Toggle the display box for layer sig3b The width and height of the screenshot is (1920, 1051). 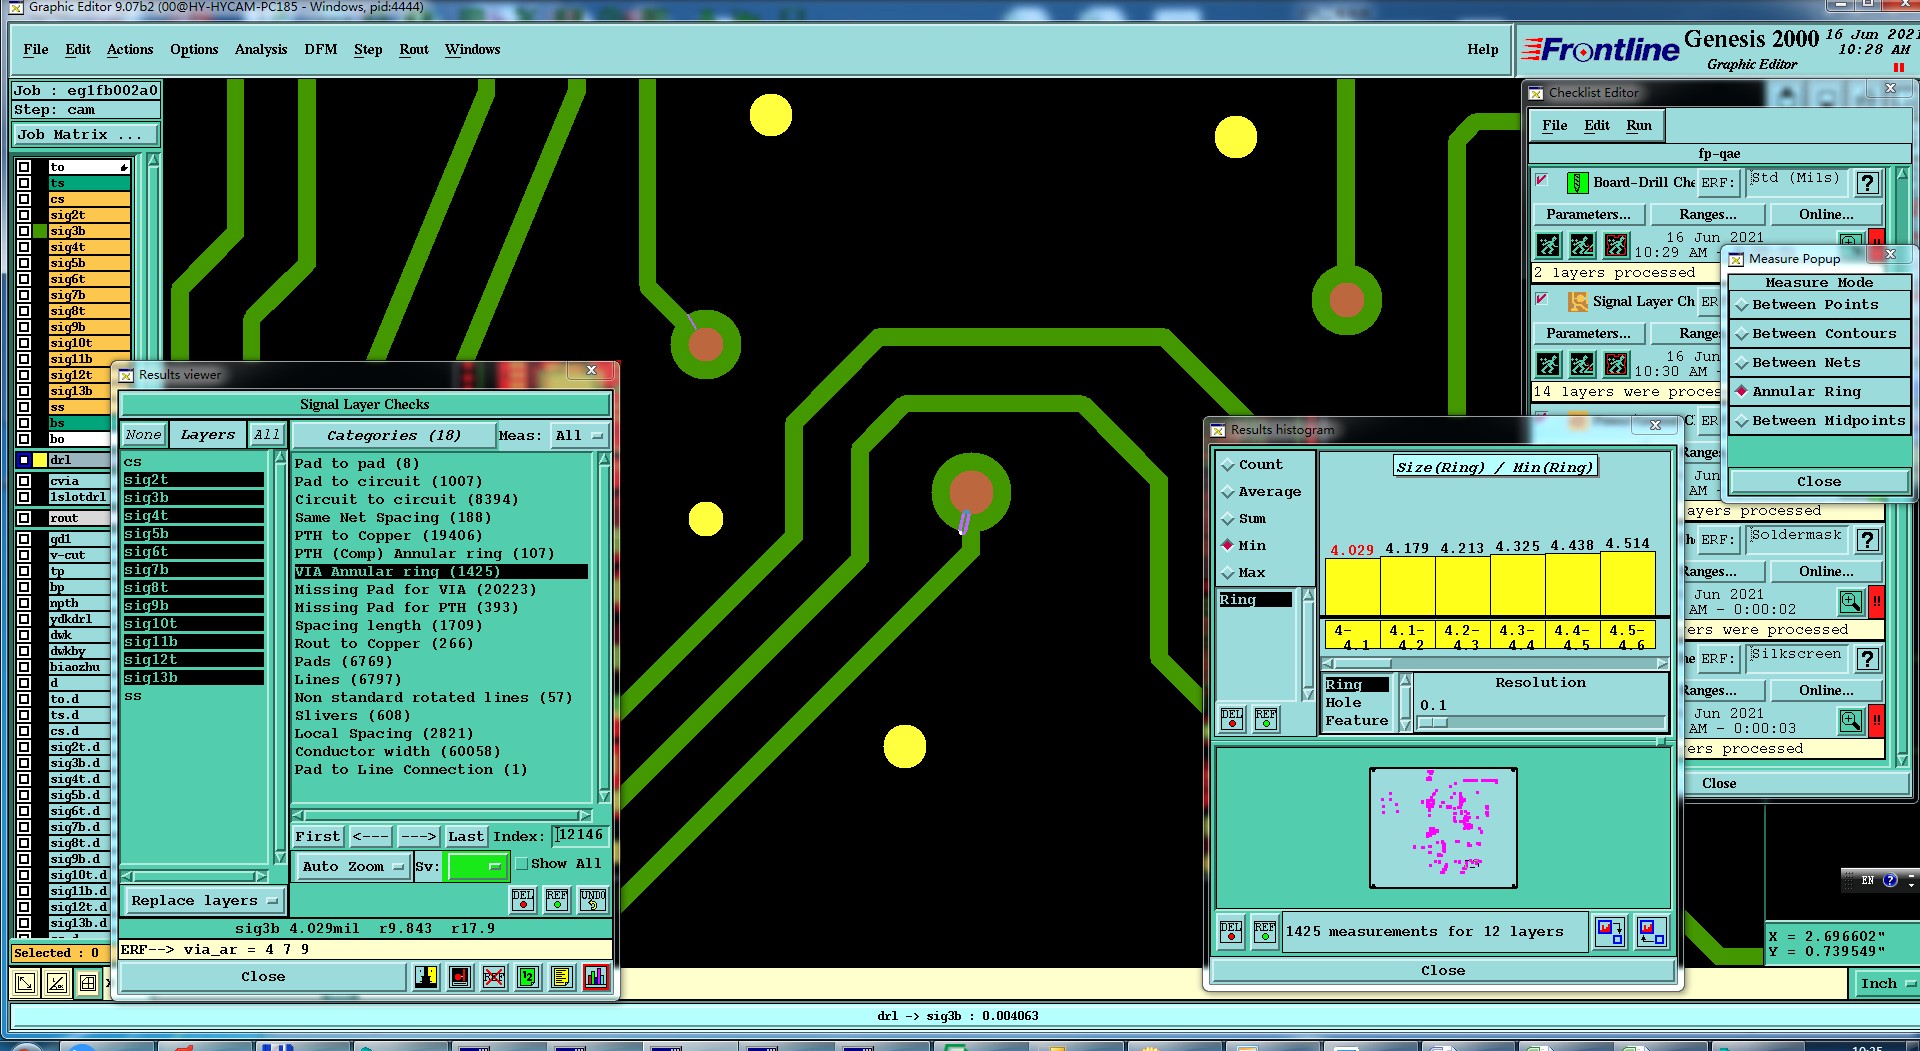tap(24, 231)
